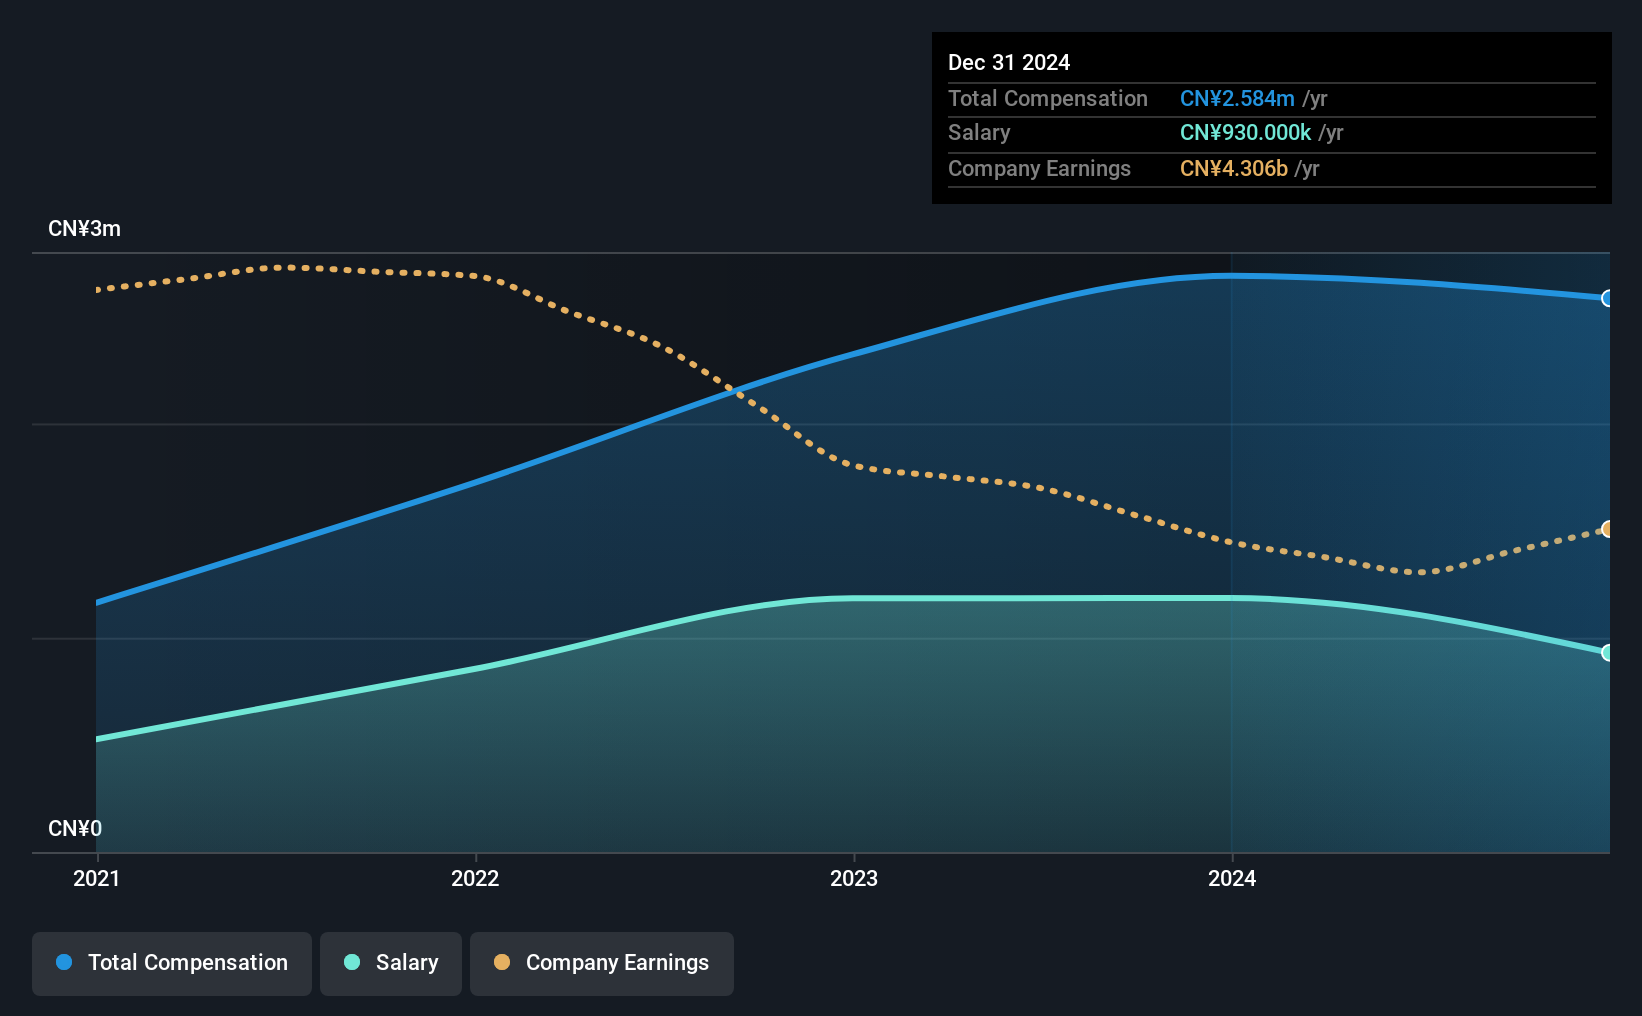Click the 2022 x-axis label
The image size is (1642, 1016).
click(475, 878)
